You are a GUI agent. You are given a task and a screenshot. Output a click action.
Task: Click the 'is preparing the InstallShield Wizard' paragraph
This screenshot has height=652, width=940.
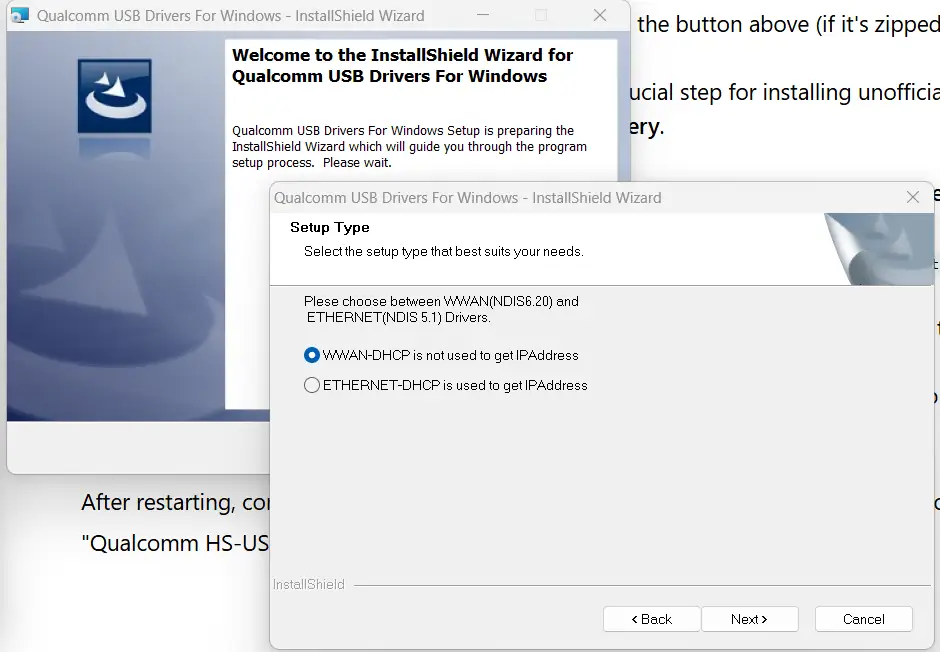click(409, 147)
